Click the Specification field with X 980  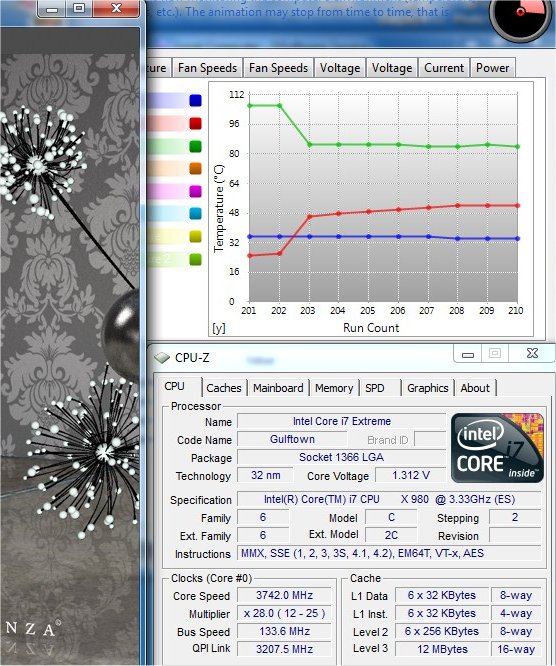389,500
